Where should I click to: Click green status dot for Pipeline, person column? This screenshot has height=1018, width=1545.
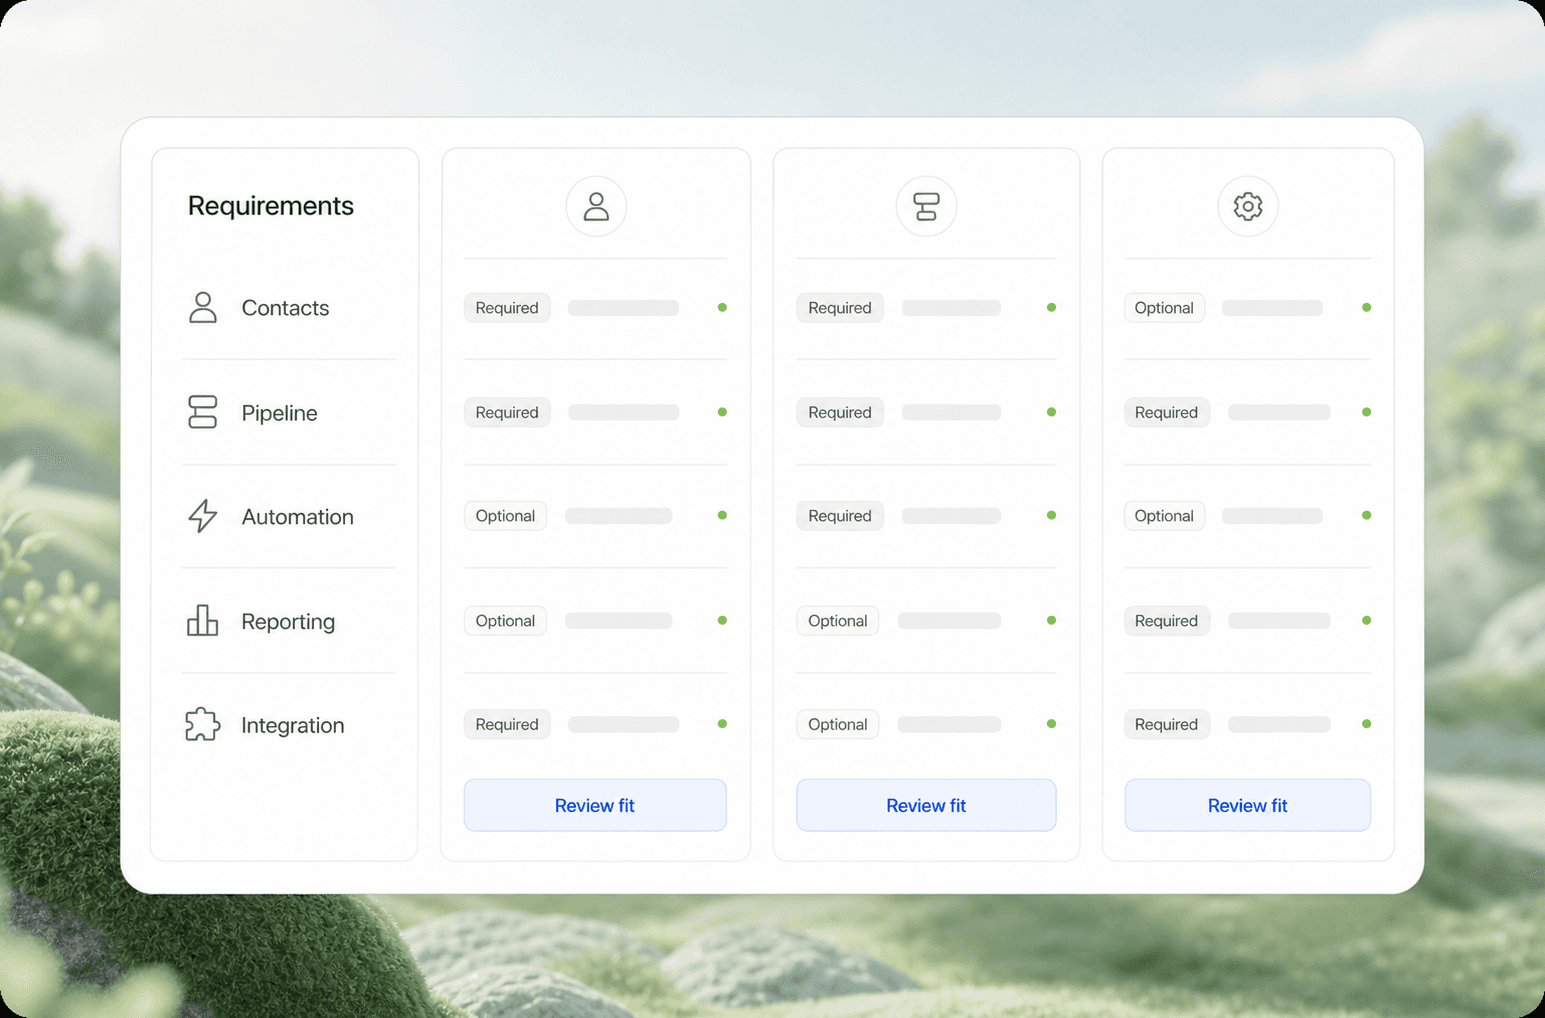[x=722, y=412]
